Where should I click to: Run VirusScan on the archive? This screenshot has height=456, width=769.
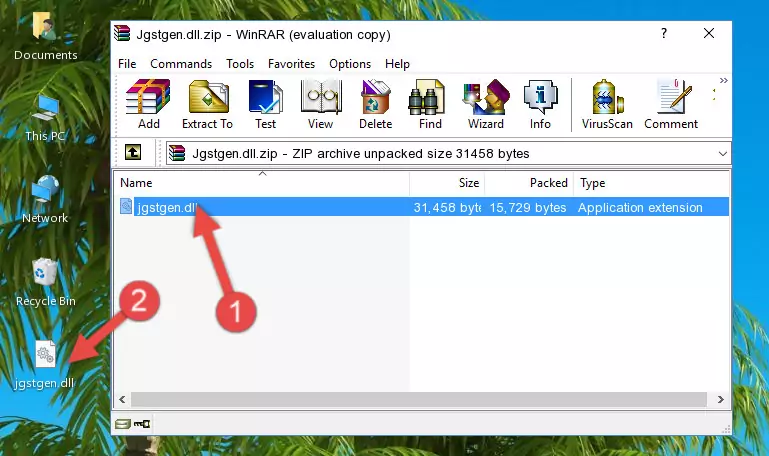point(607,104)
